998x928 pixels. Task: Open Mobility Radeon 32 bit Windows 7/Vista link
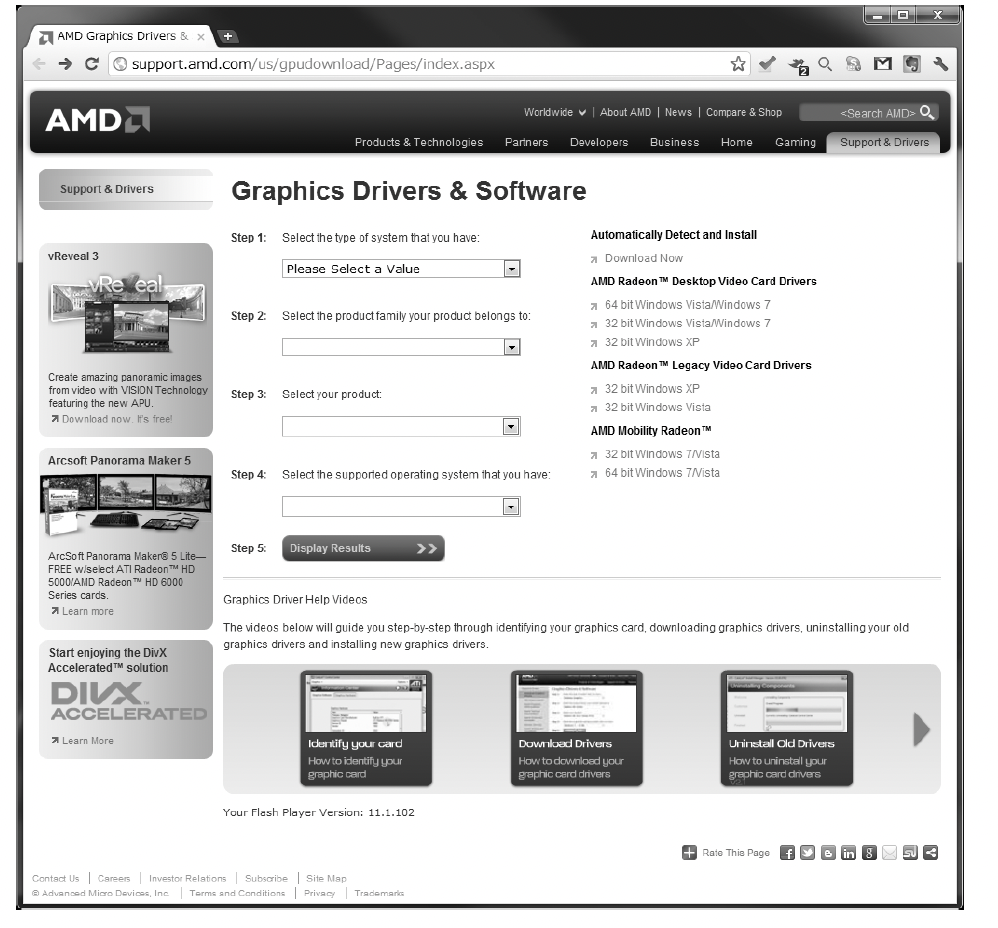pos(662,454)
